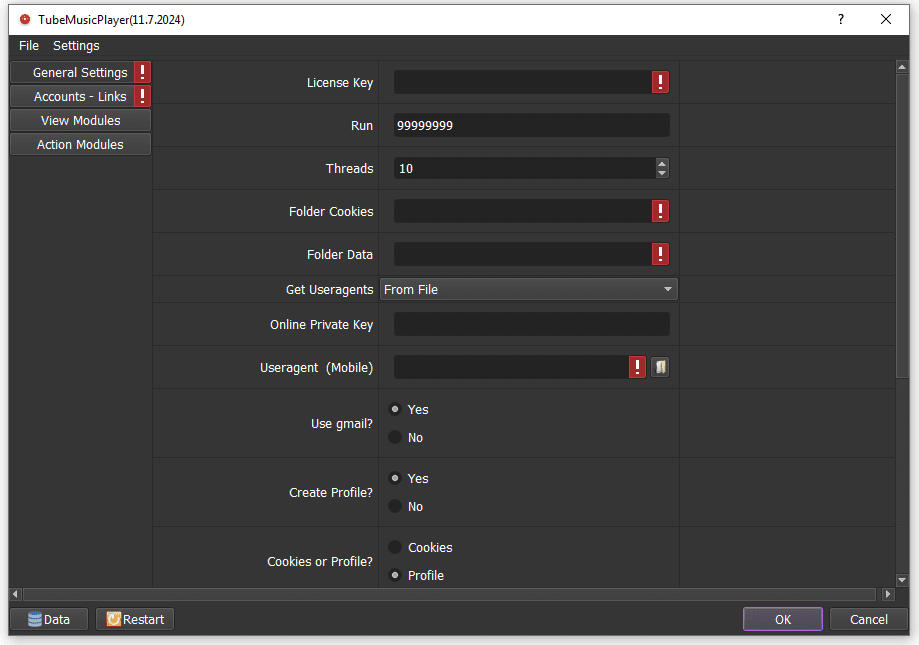Click the warning icon in Useragent (Mobile) field
Screen dimensions: 919x645
pyautogui.click(x=637, y=367)
